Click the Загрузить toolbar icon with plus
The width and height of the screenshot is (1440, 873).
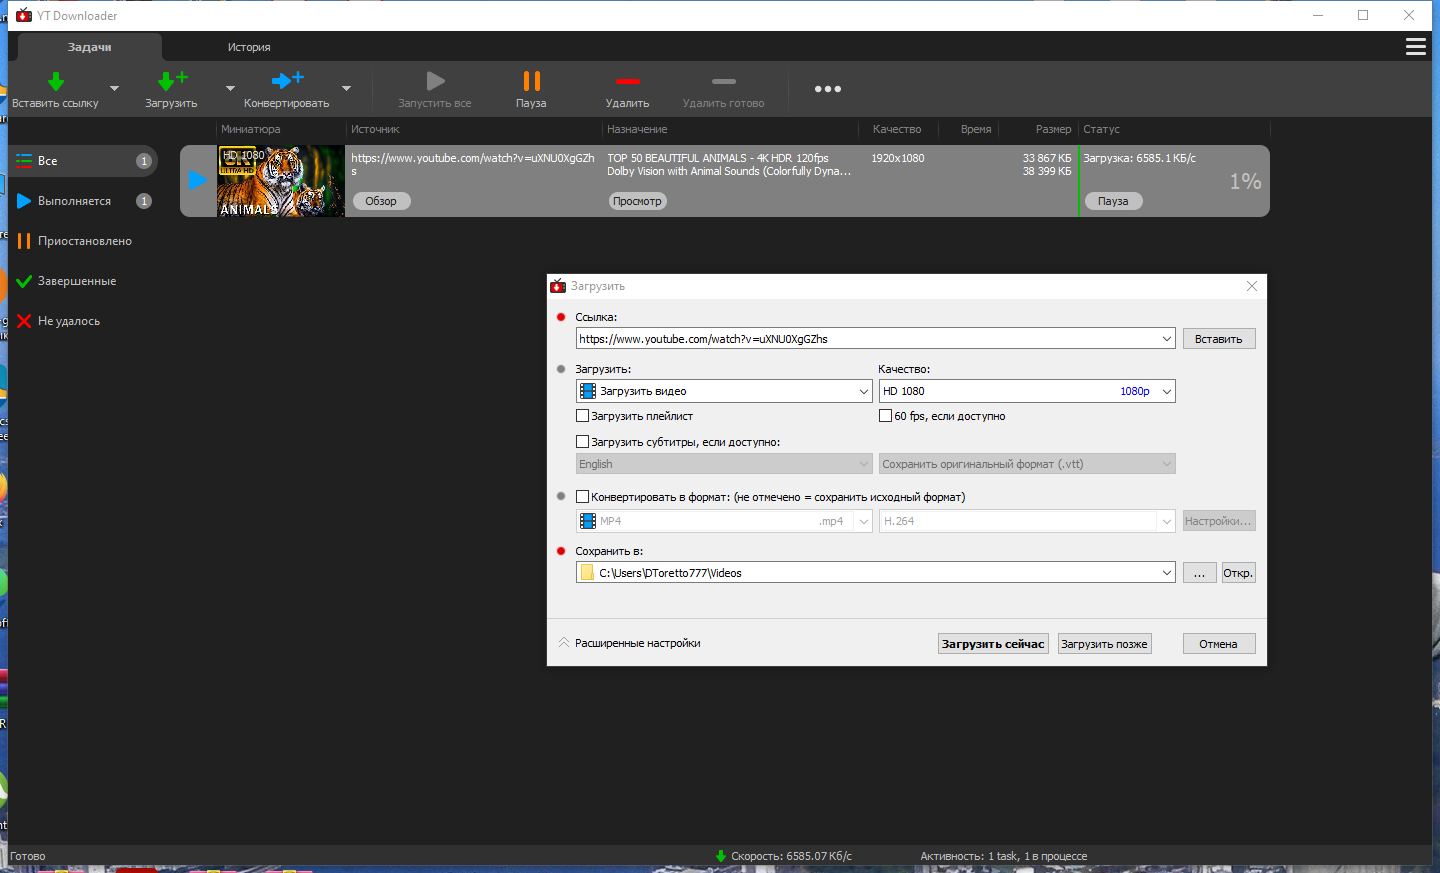[x=172, y=81]
